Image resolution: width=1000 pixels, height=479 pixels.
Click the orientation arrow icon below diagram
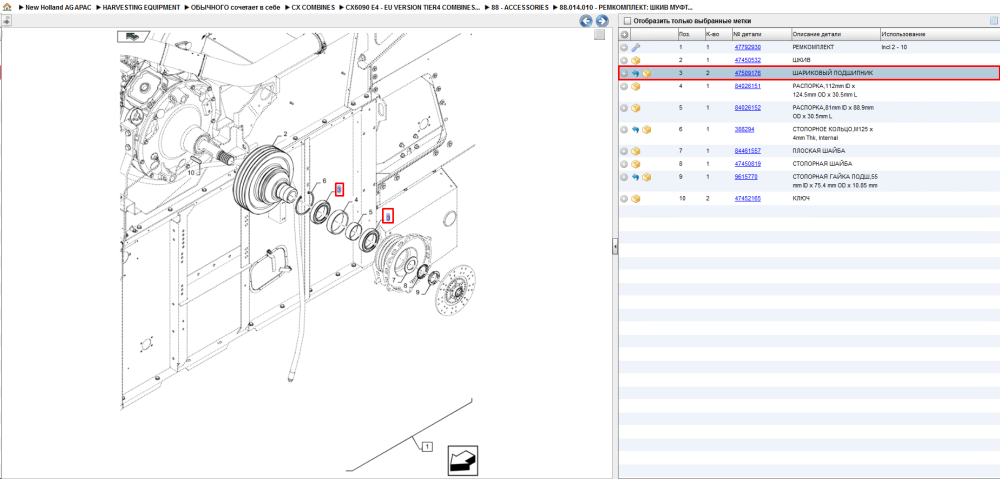462,459
